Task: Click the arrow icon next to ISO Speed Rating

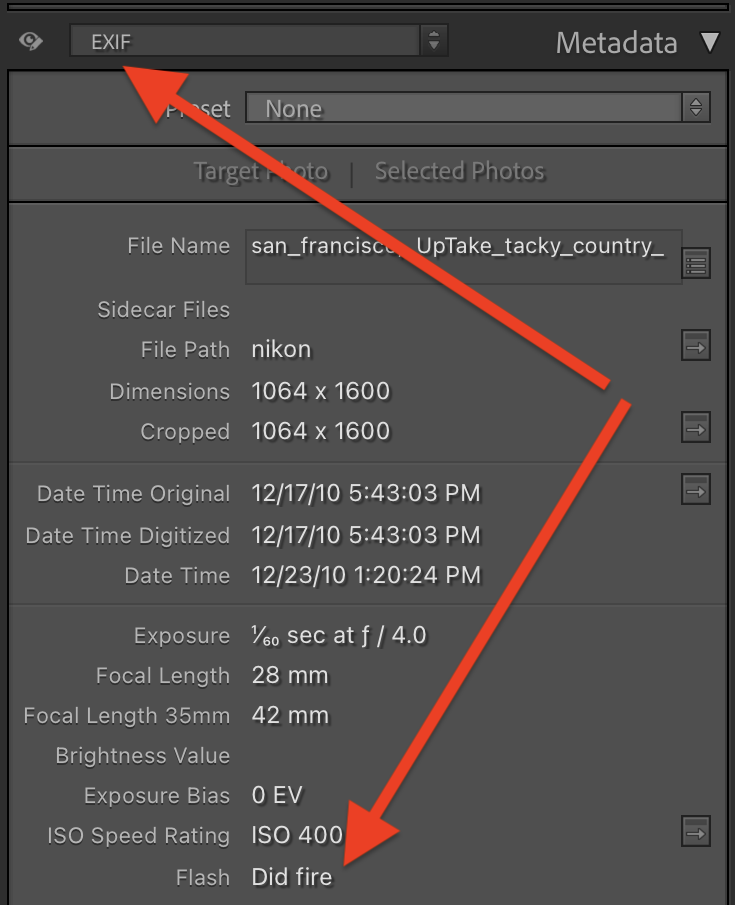Action: pos(696,831)
